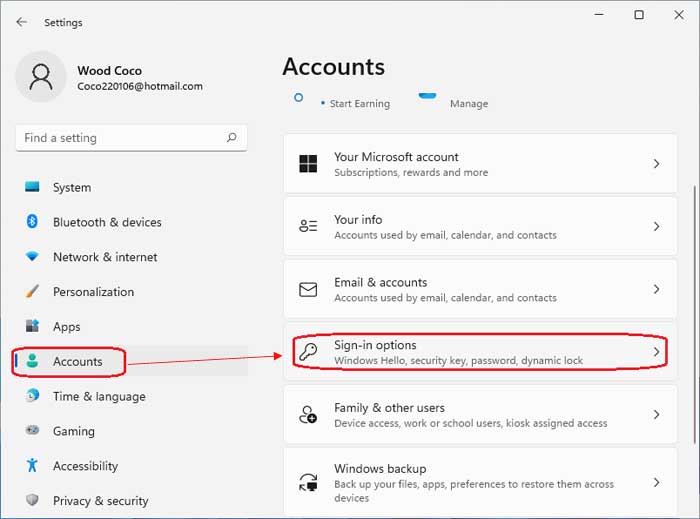Click the vertical scrollbar on right
The height and width of the screenshot is (519, 700).
pos(695,315)
